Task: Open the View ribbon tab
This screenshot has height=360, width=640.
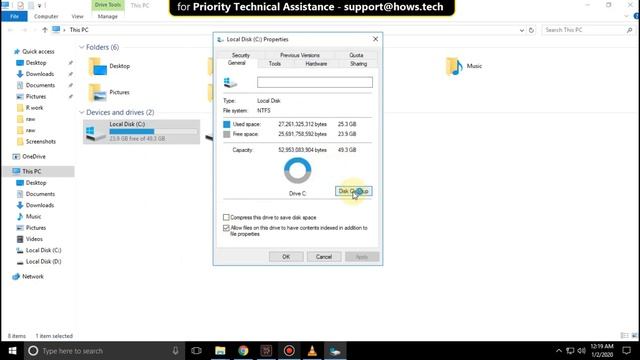Action: tap(77, 16)
